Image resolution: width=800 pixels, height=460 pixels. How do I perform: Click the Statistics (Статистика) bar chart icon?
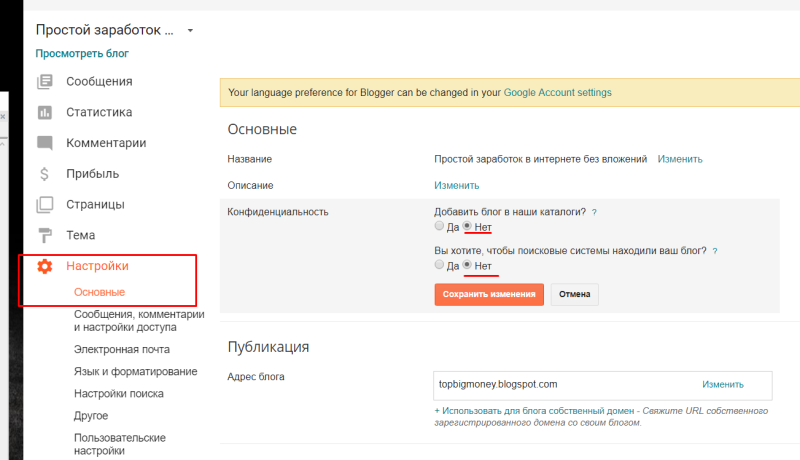point(44,112)
